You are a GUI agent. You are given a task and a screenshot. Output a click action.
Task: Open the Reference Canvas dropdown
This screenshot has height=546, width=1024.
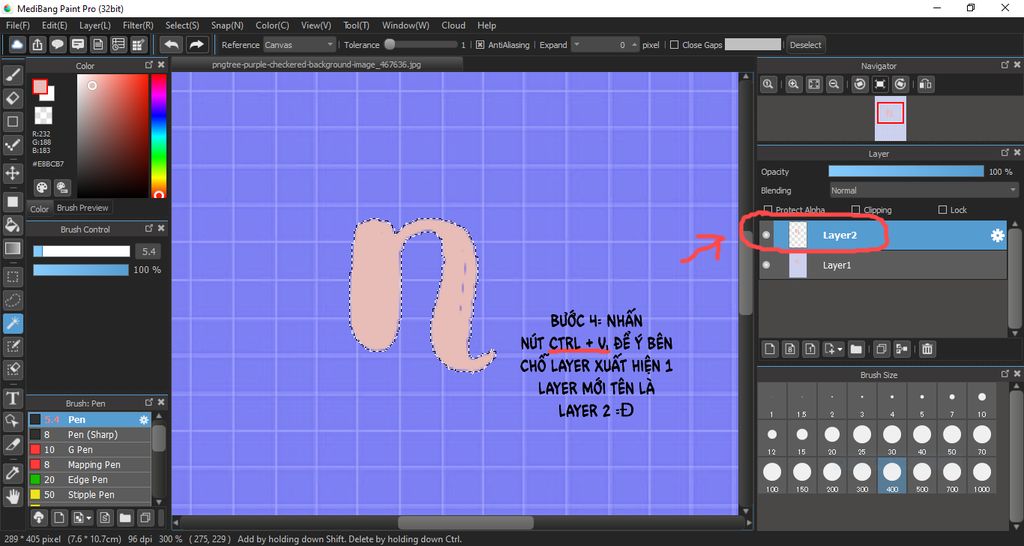coord(300,45)
